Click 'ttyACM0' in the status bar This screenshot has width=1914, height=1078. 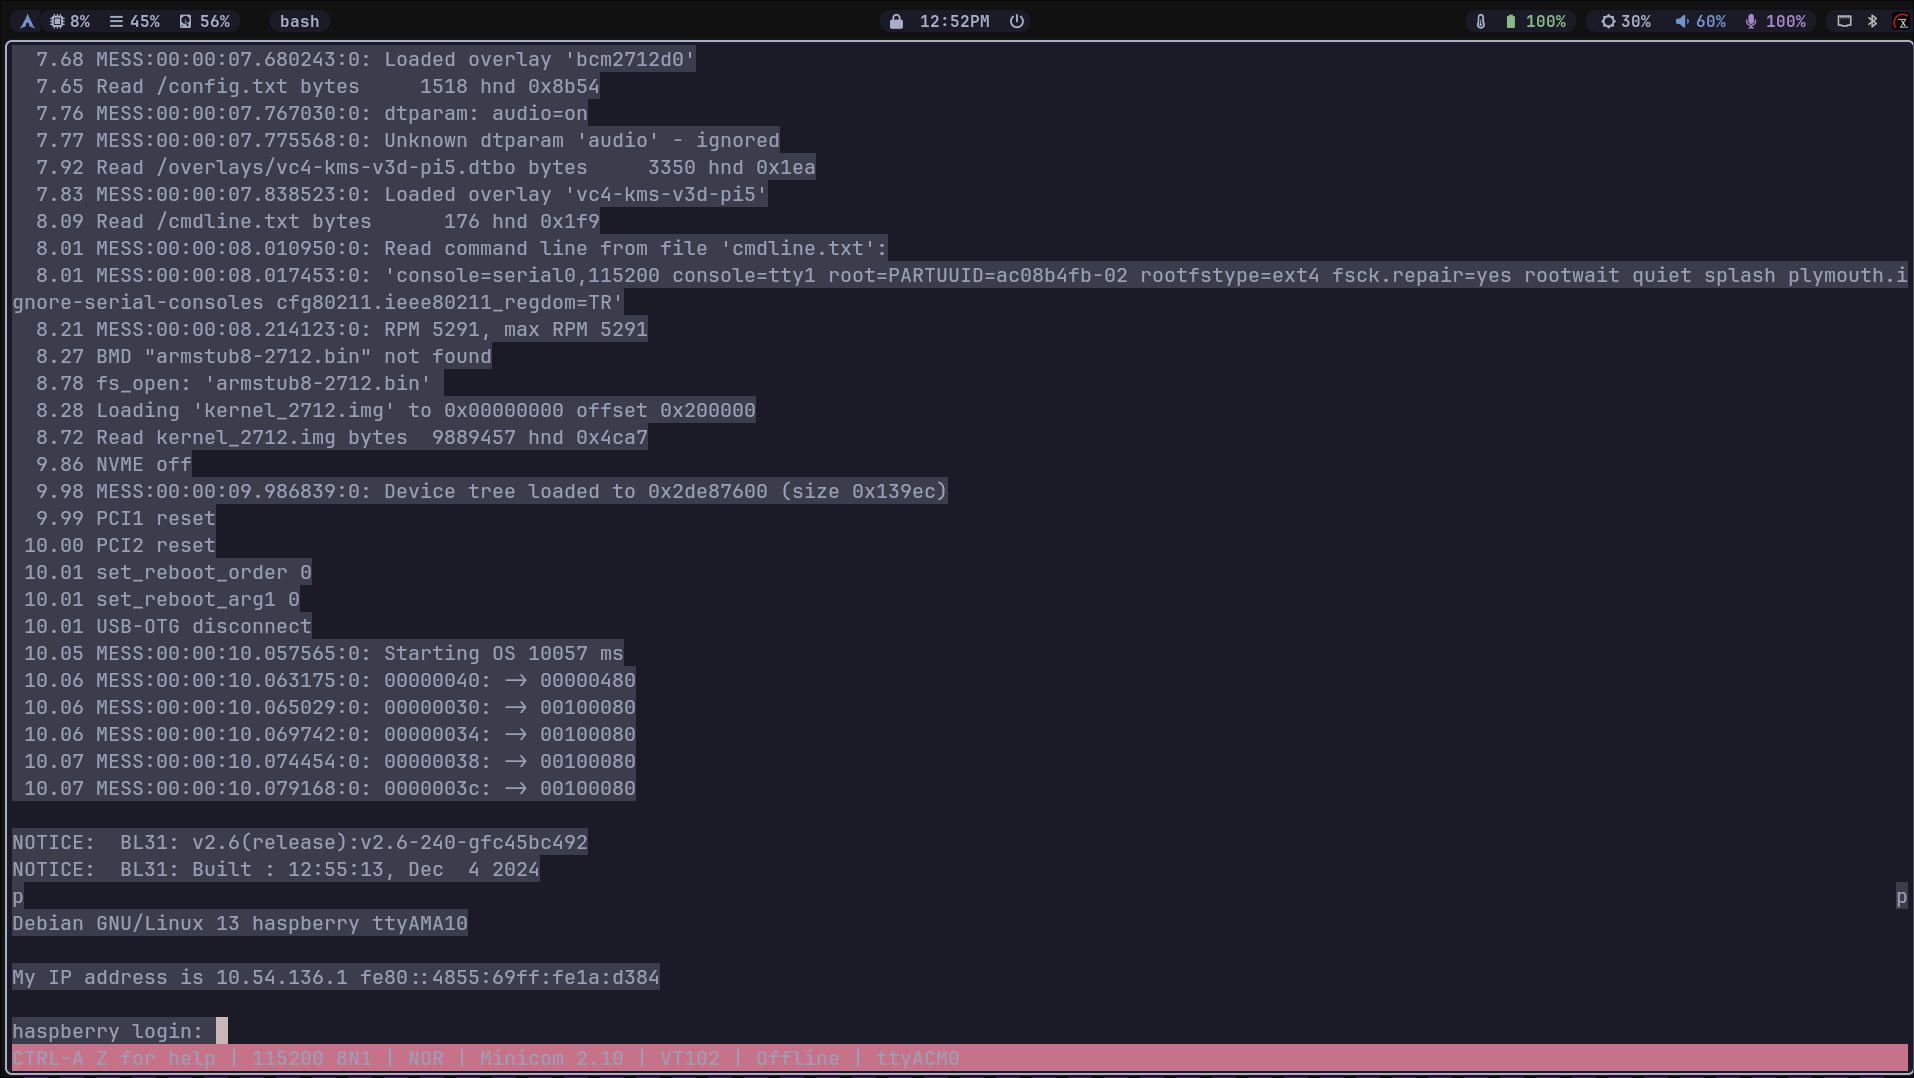918,1058
